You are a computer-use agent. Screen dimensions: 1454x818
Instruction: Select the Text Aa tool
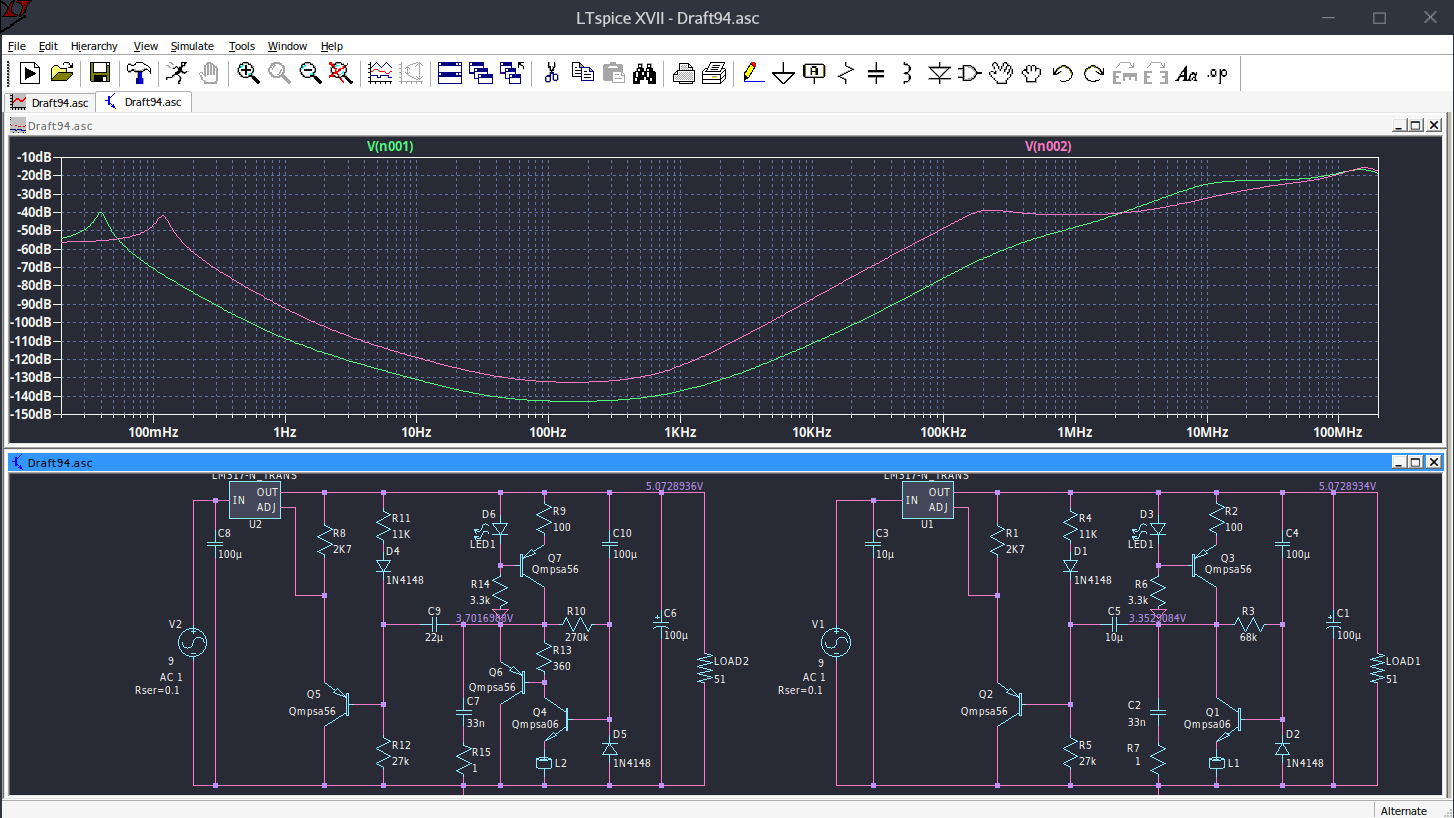click(x=1187, y=73)
